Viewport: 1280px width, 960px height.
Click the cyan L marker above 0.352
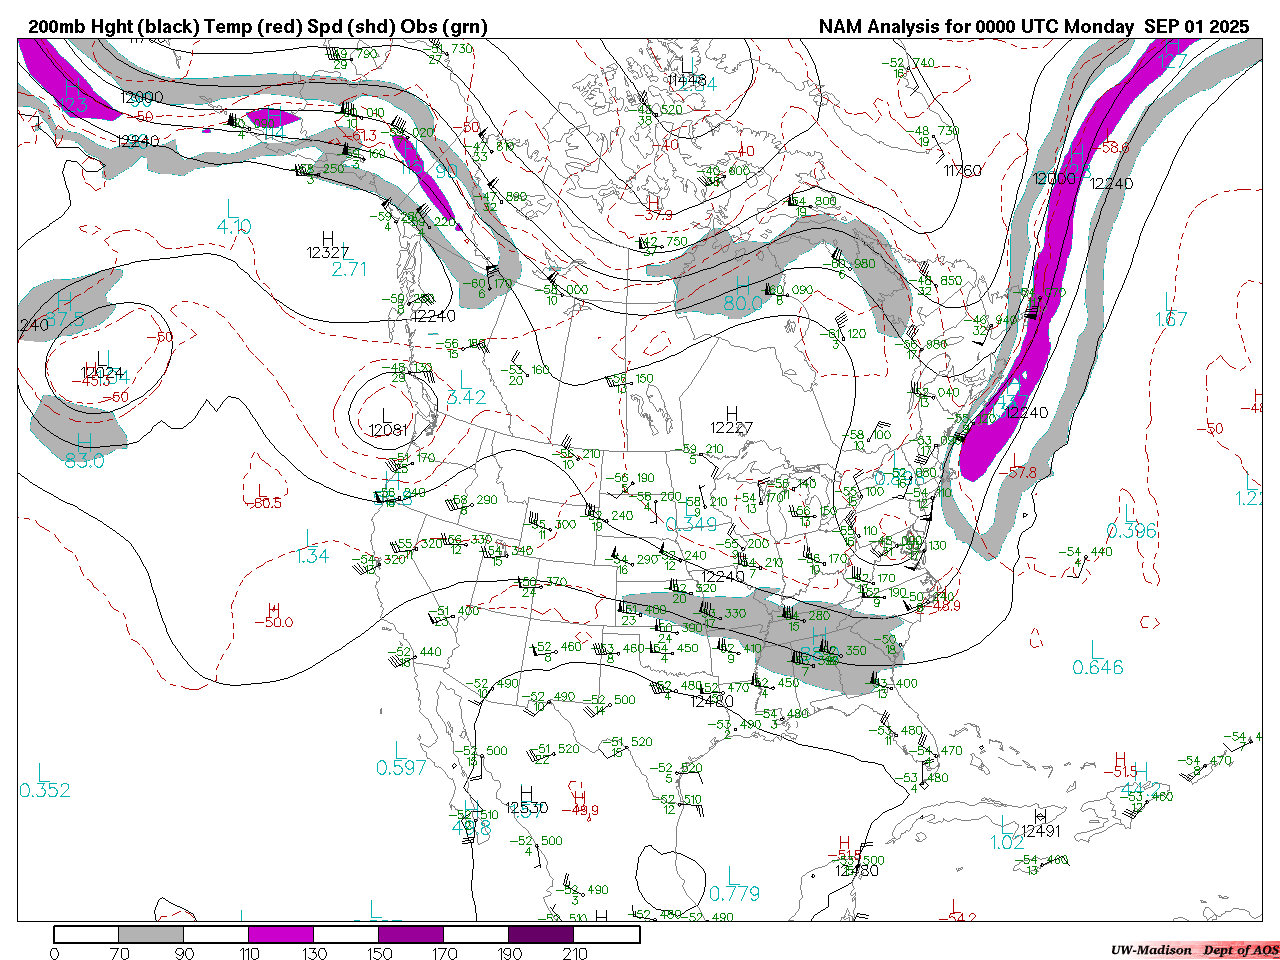[x=43, y=773]
